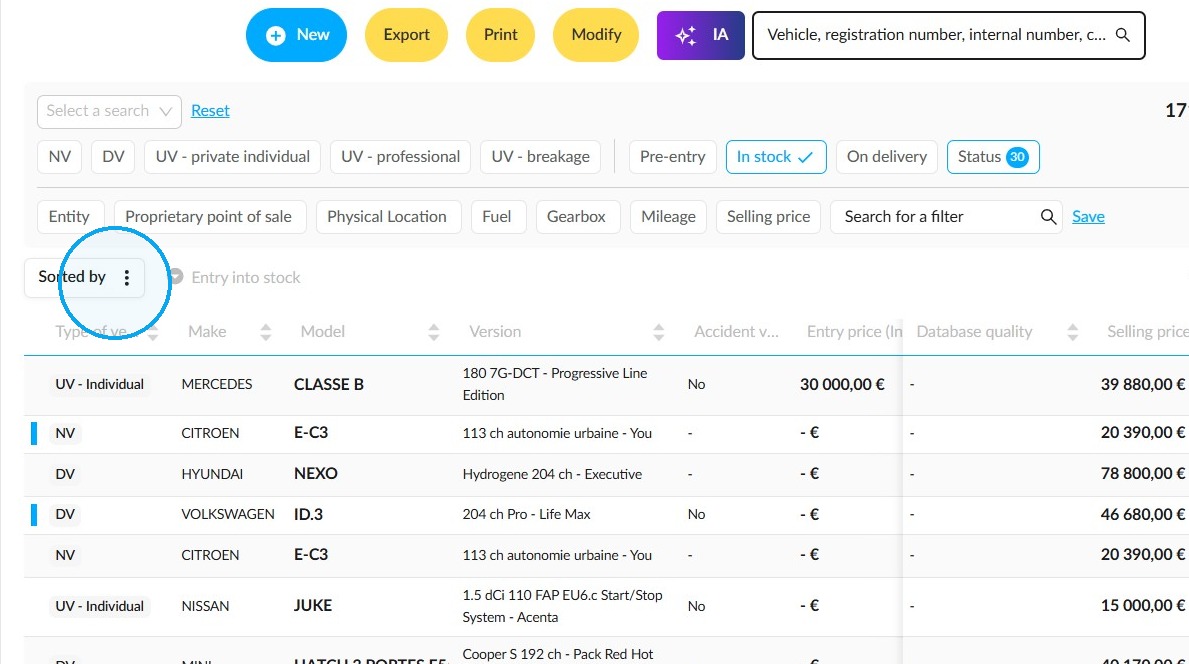Screen dimensions: 1189x664
Task: Click the plus icon on New button
Action: point(276,36)
